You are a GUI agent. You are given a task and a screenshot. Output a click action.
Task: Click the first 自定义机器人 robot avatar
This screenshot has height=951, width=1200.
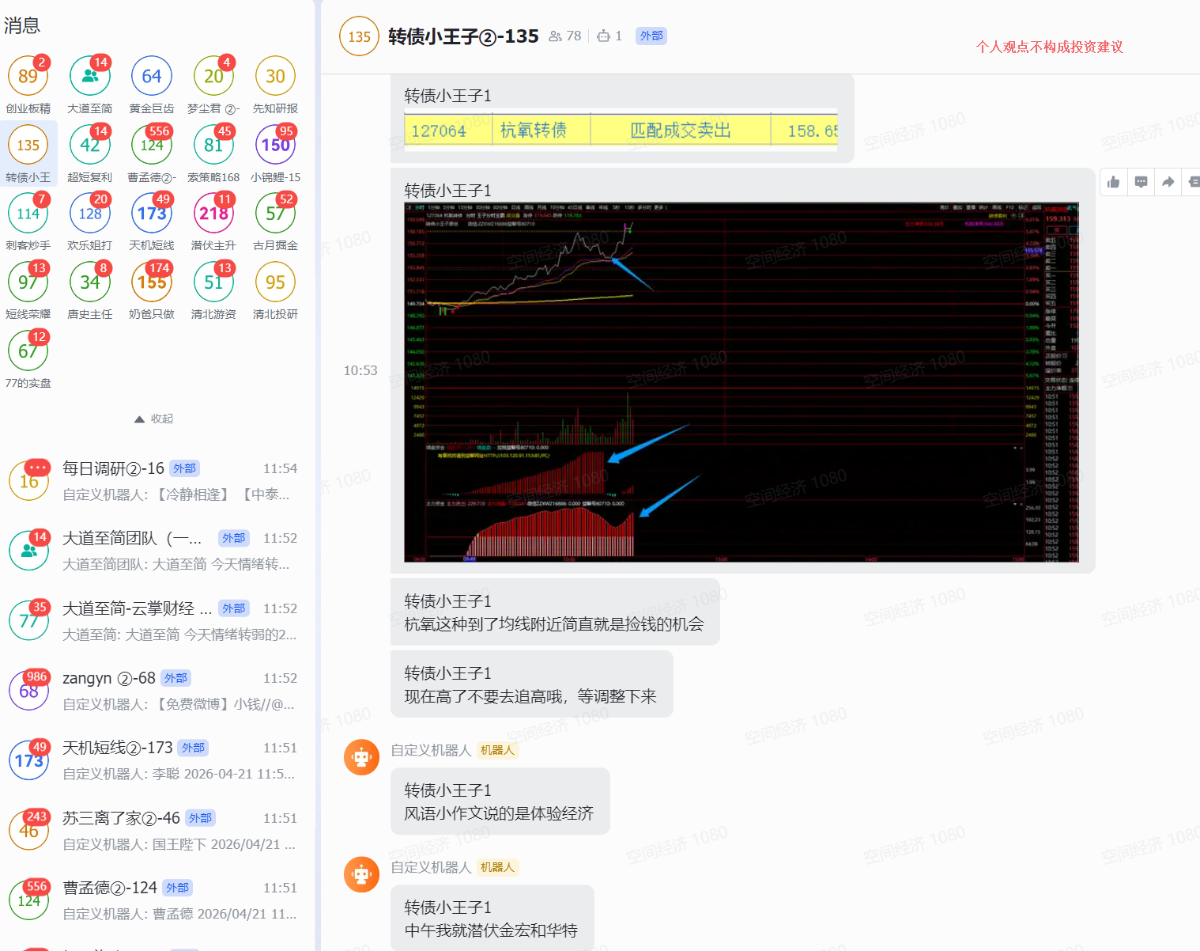362,758
